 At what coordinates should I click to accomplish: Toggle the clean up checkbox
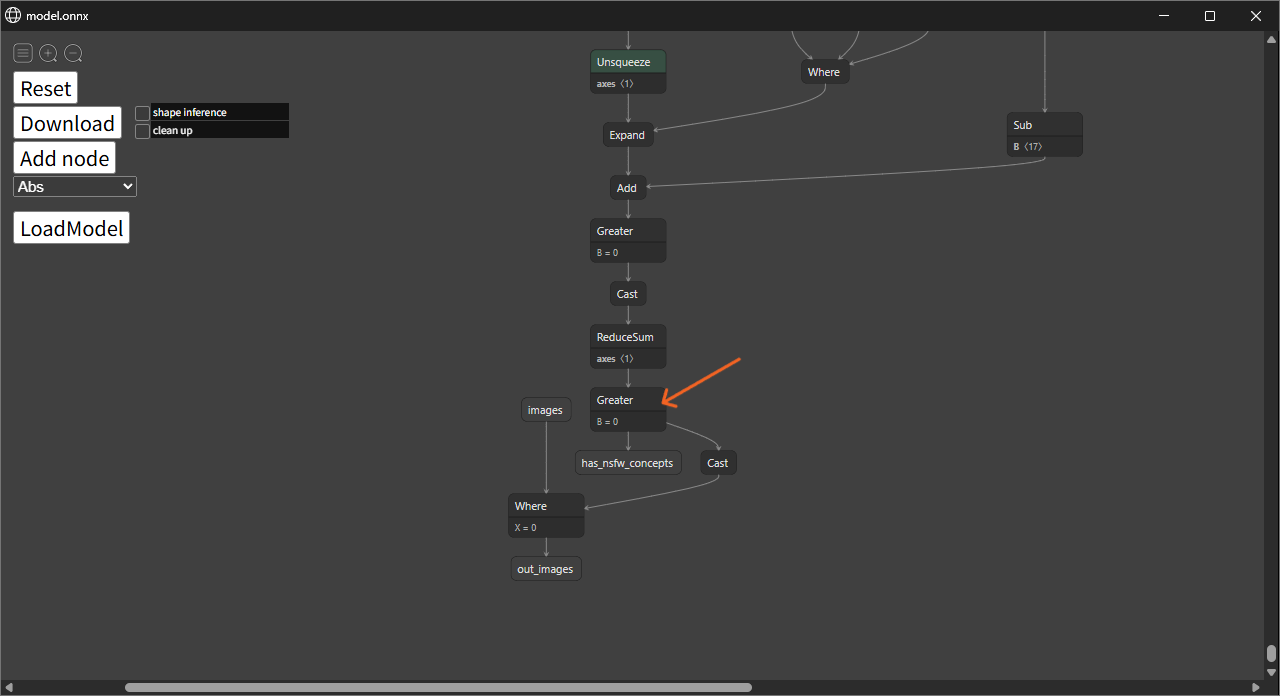pos(142,131)
